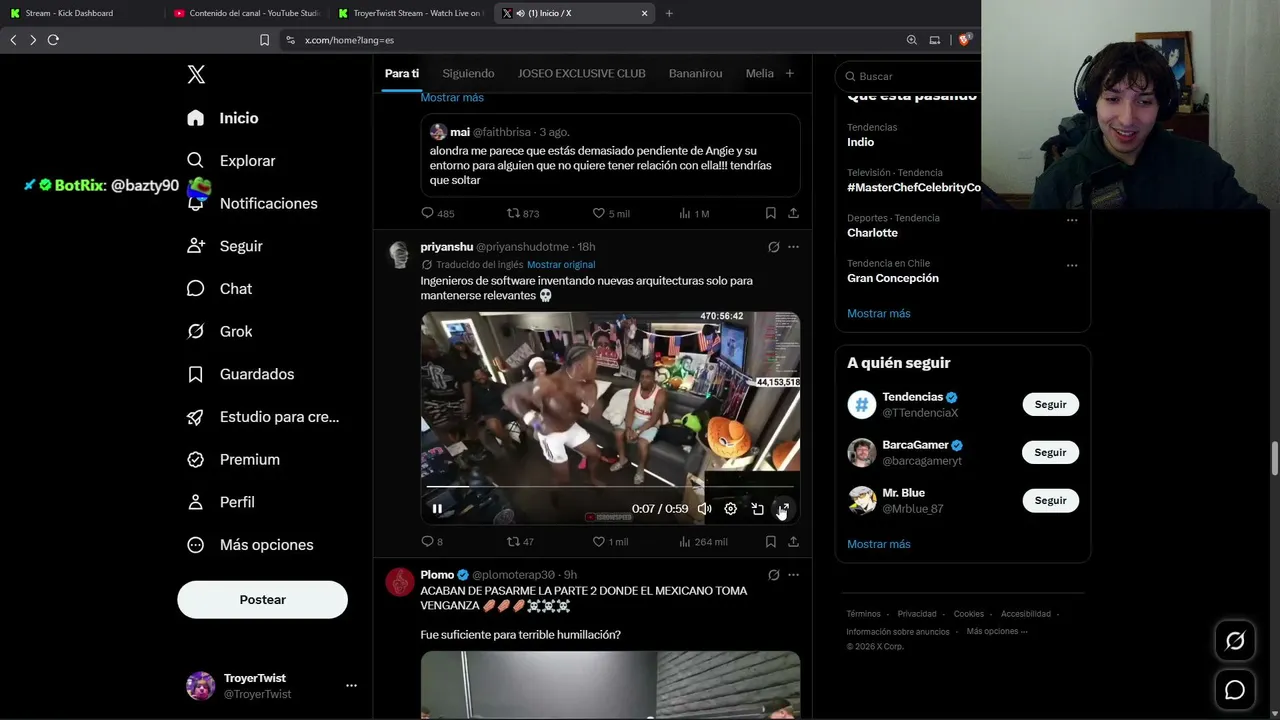Pause the video in priyanshu's post

click(437, 509)
